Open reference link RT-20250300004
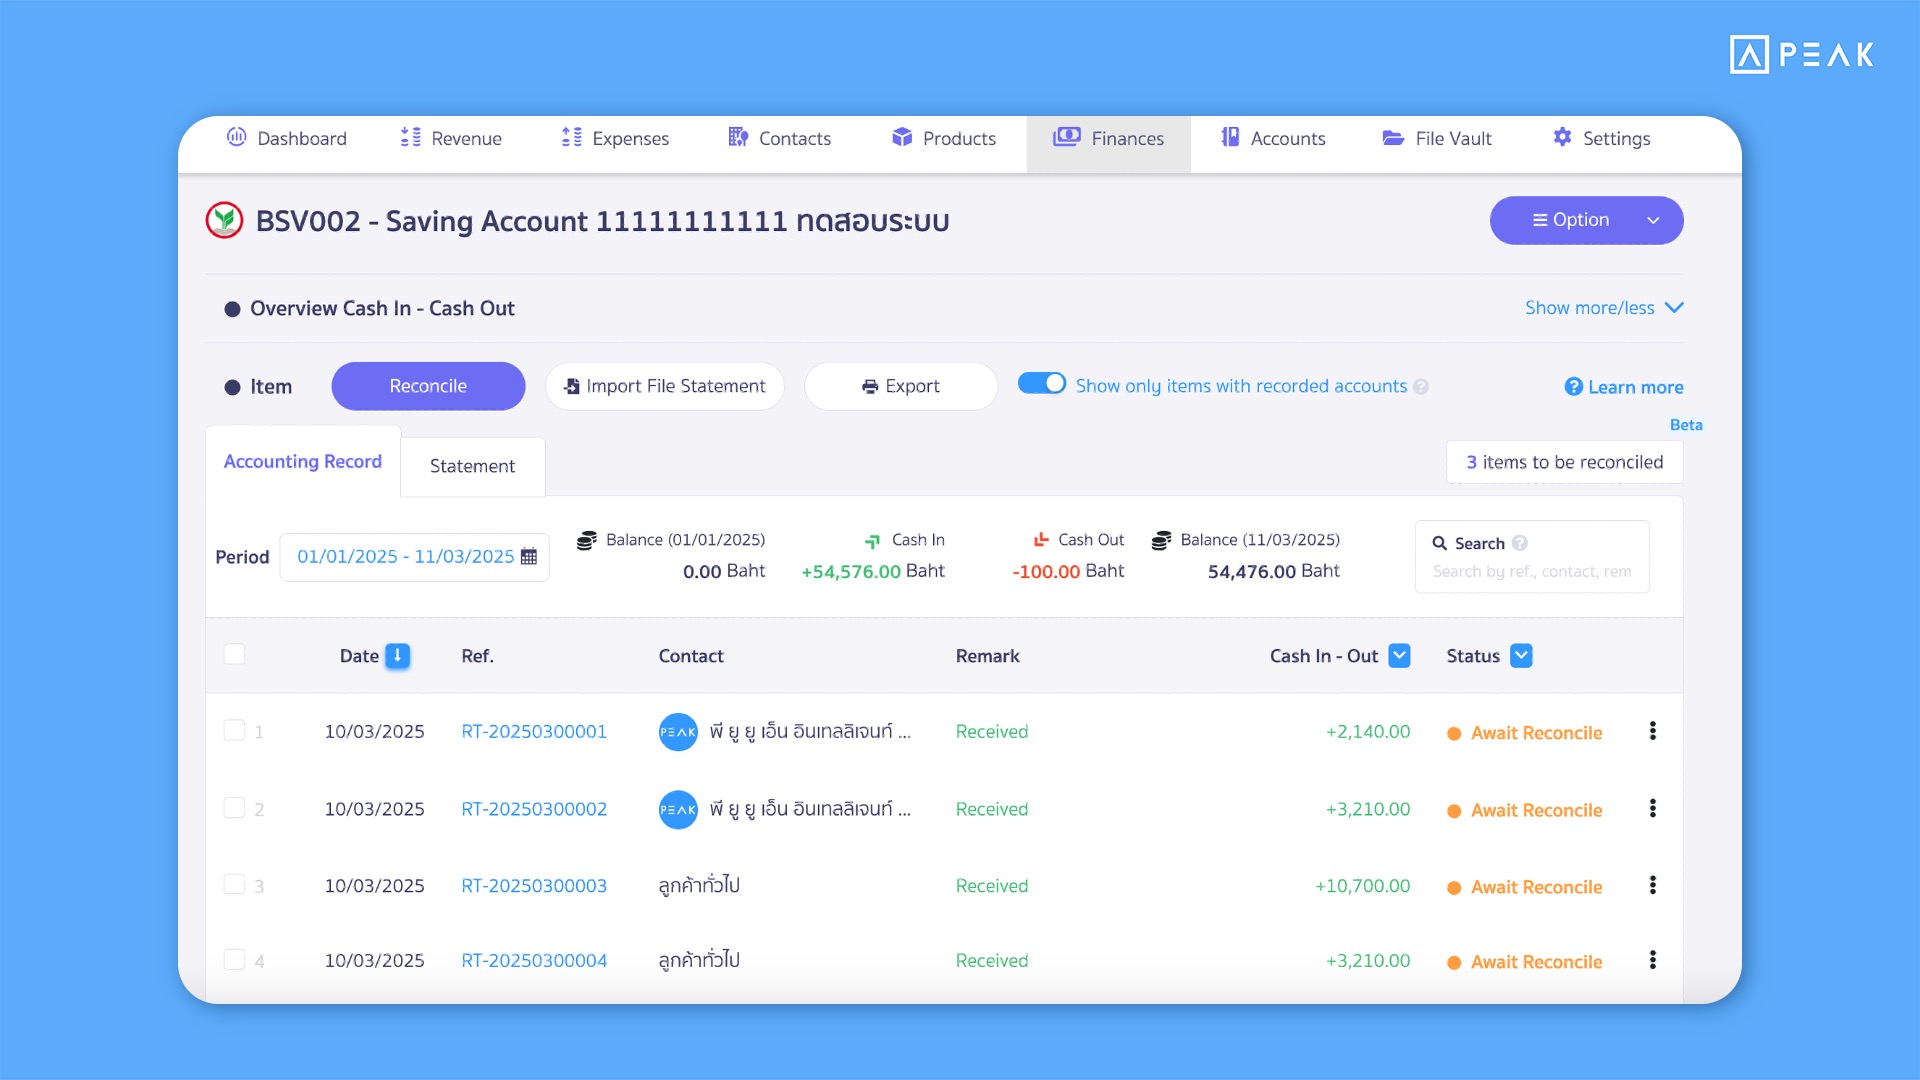The height and width of the screenshot is (1080, 1920). tap(534, 961)
